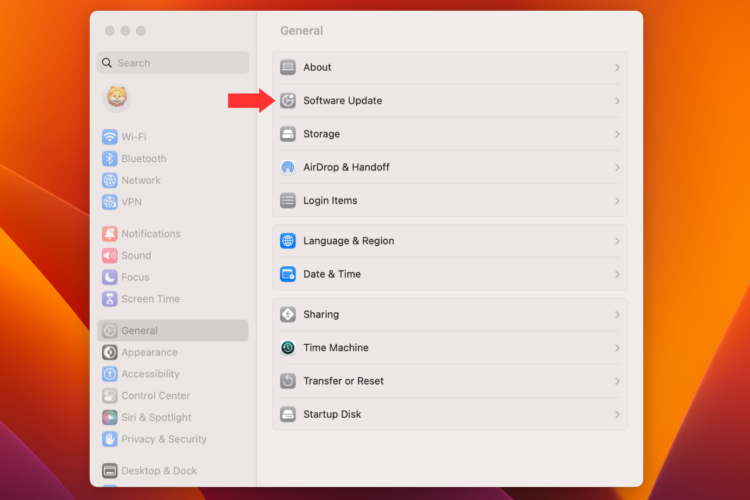Click the Login Items list icon
The width and height of the screenshot is (750, 500).
pyautogui.click(x=288, y=200)
